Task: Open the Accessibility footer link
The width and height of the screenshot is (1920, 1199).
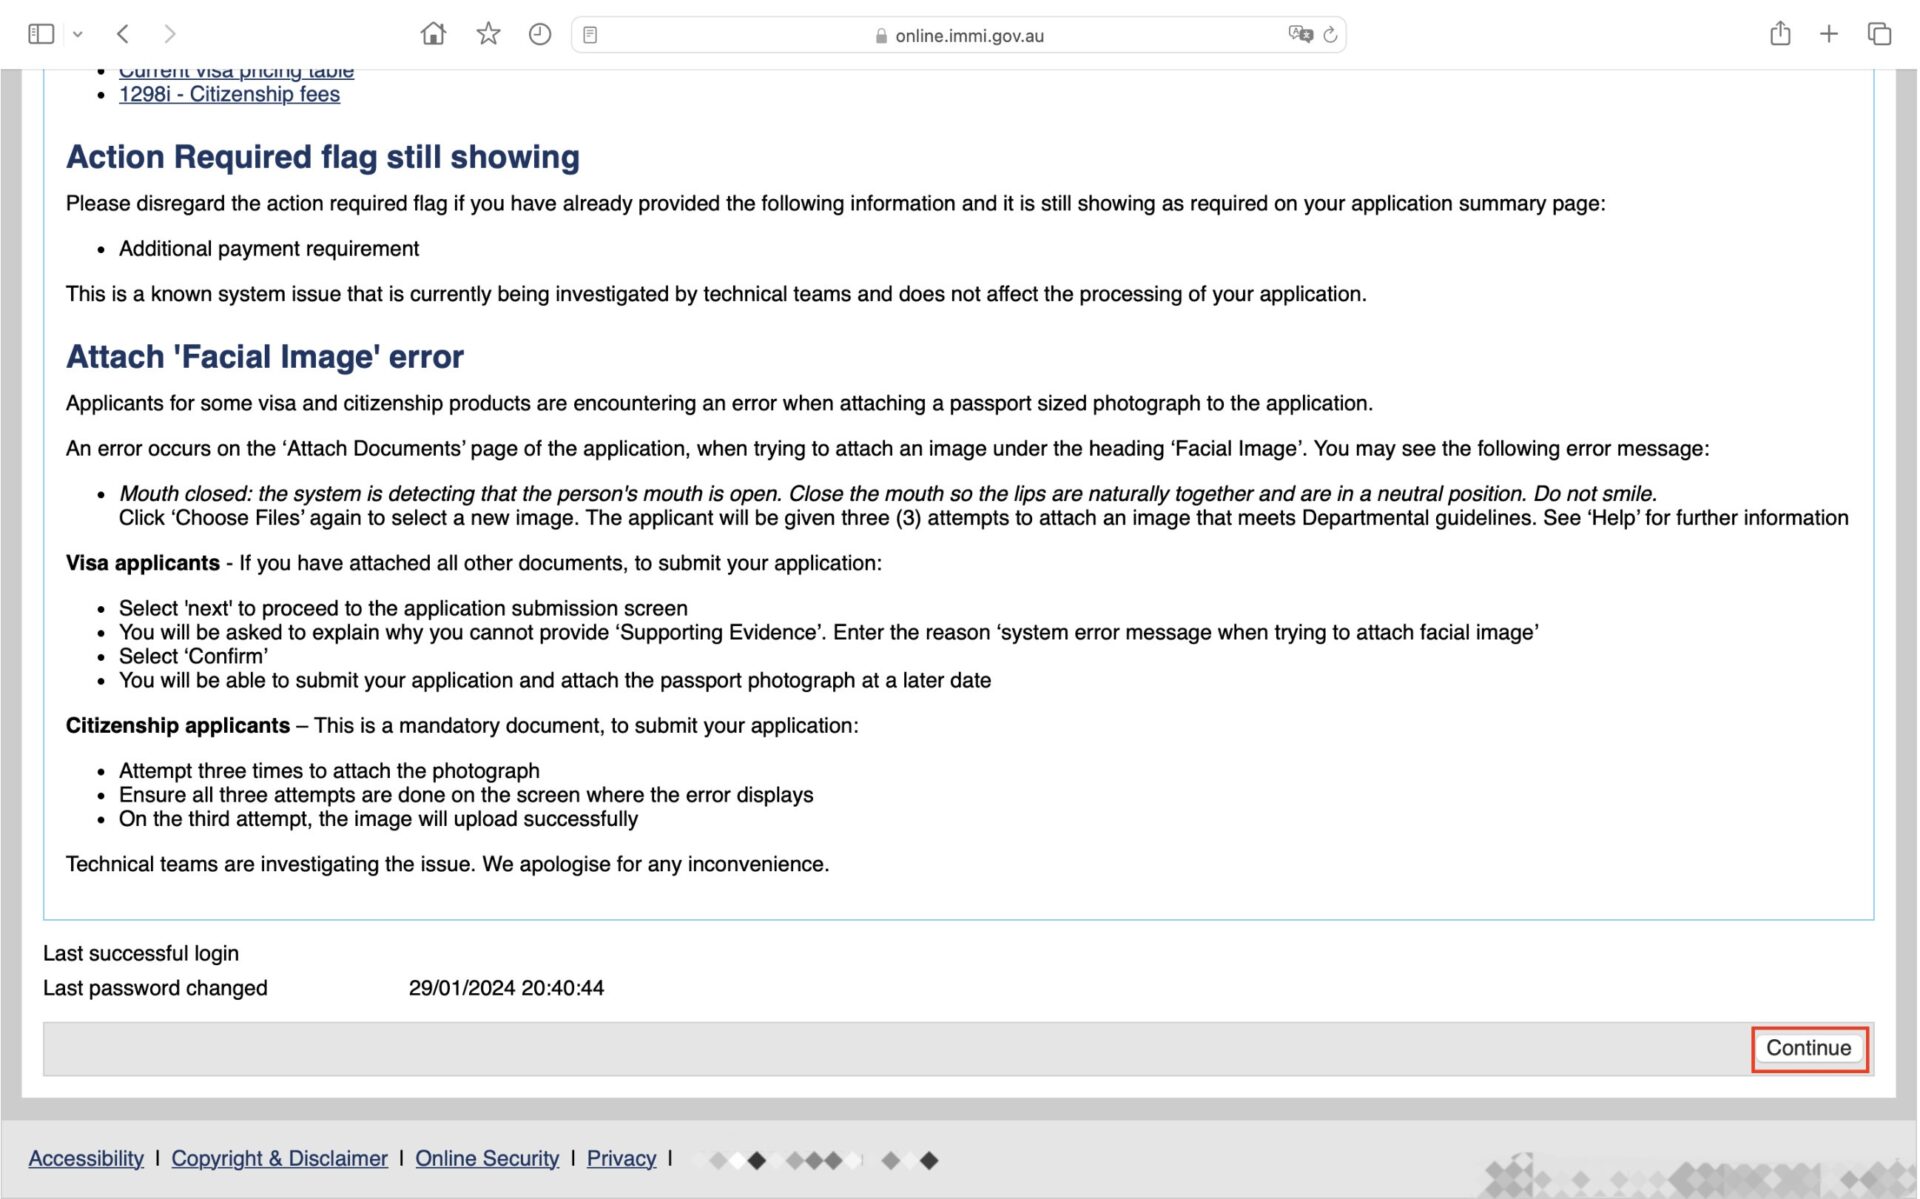Action: click(x=86, y=1158)
